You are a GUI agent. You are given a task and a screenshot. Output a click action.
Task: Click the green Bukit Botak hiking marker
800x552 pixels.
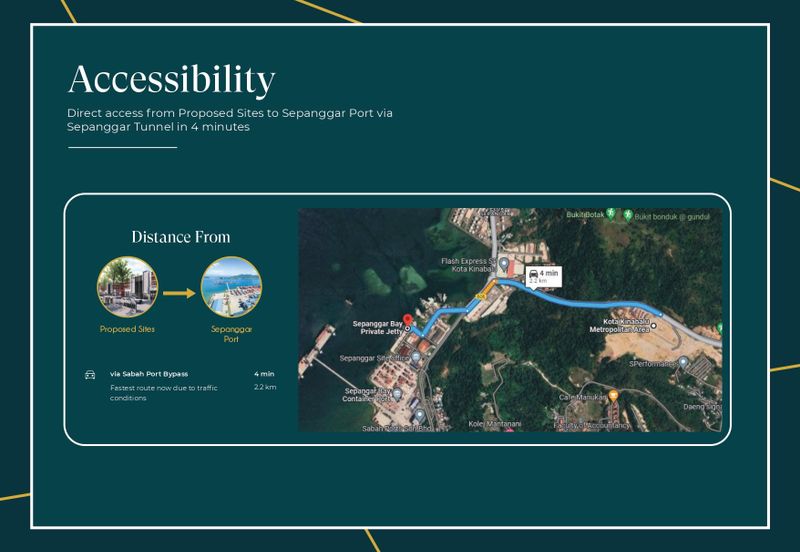click(611, 214)
